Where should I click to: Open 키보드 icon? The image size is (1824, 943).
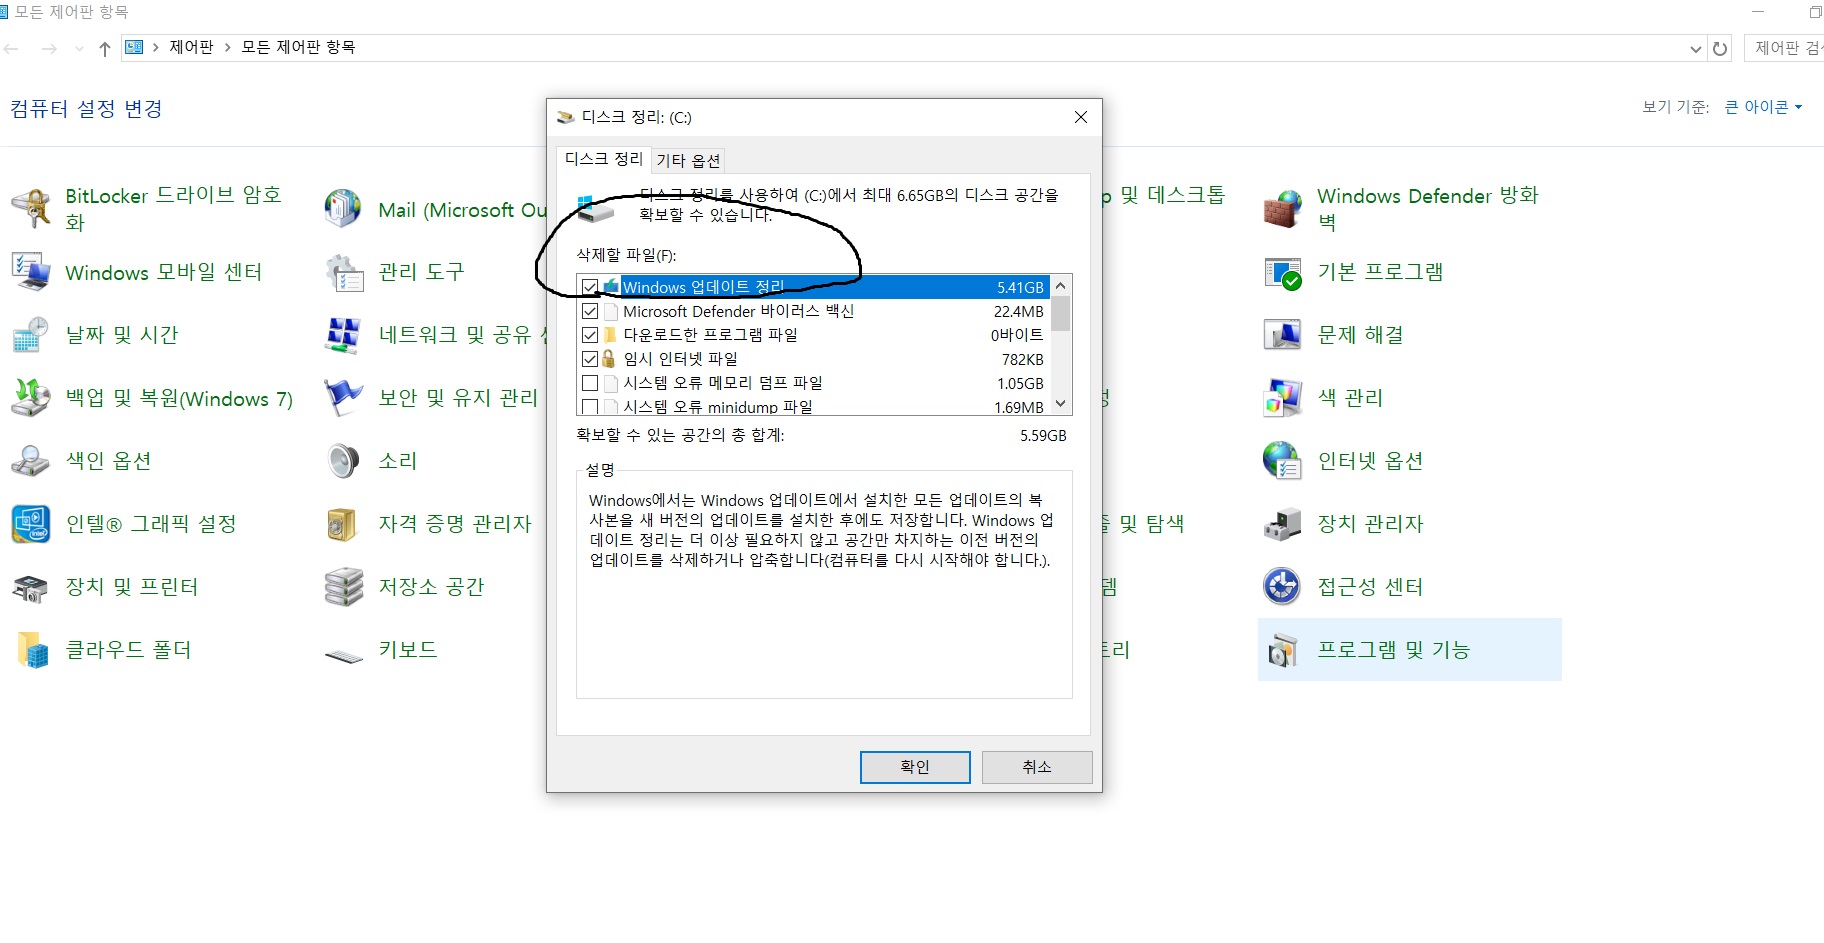(343, 655)
